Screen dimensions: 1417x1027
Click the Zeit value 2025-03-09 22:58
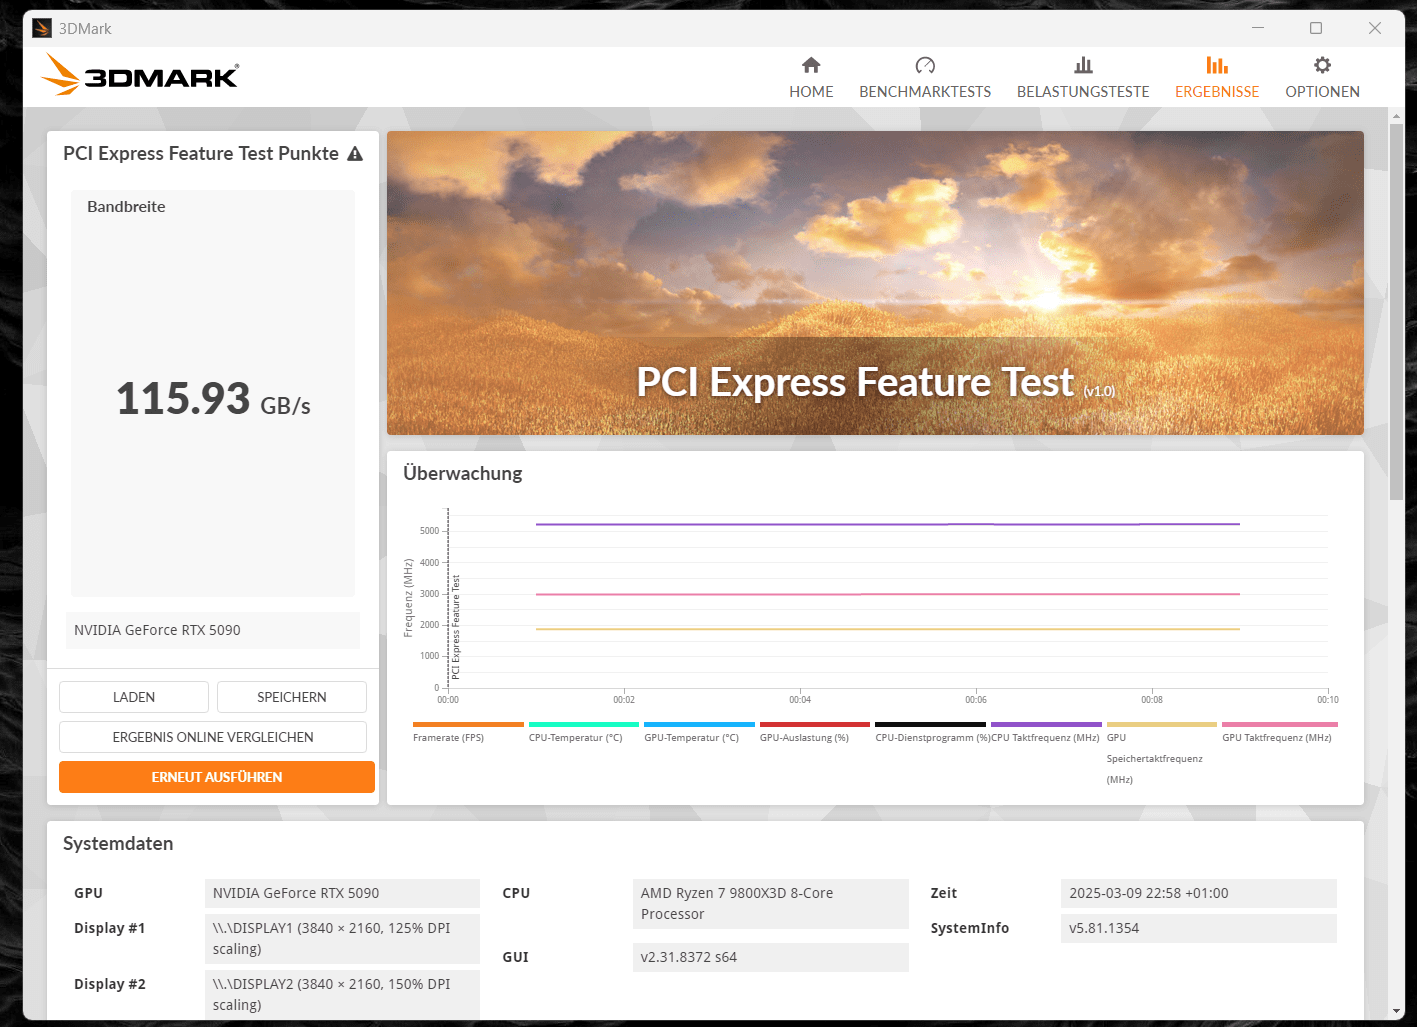[x=1198, y=893]
